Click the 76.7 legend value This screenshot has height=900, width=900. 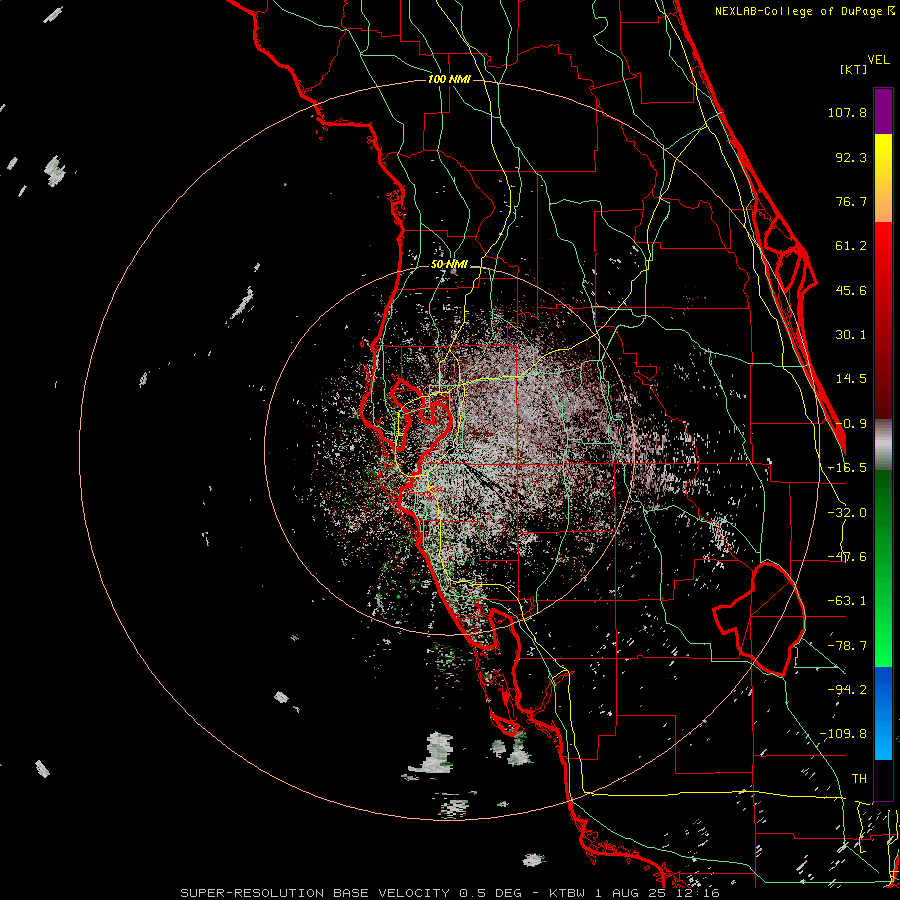(x=851, y=201)
